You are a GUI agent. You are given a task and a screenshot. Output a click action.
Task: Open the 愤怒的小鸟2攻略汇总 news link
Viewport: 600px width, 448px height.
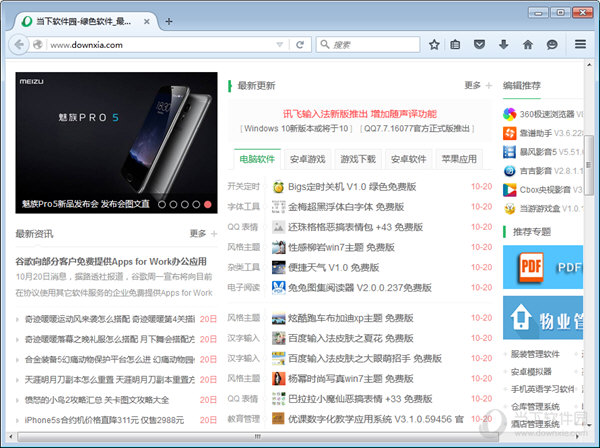point(97,400)
